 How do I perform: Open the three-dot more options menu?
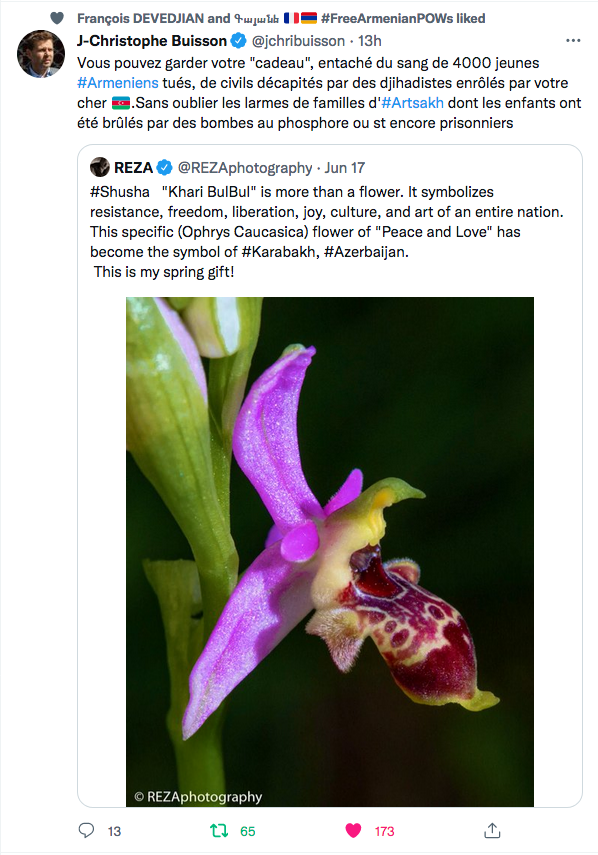(x=573, y=40)
